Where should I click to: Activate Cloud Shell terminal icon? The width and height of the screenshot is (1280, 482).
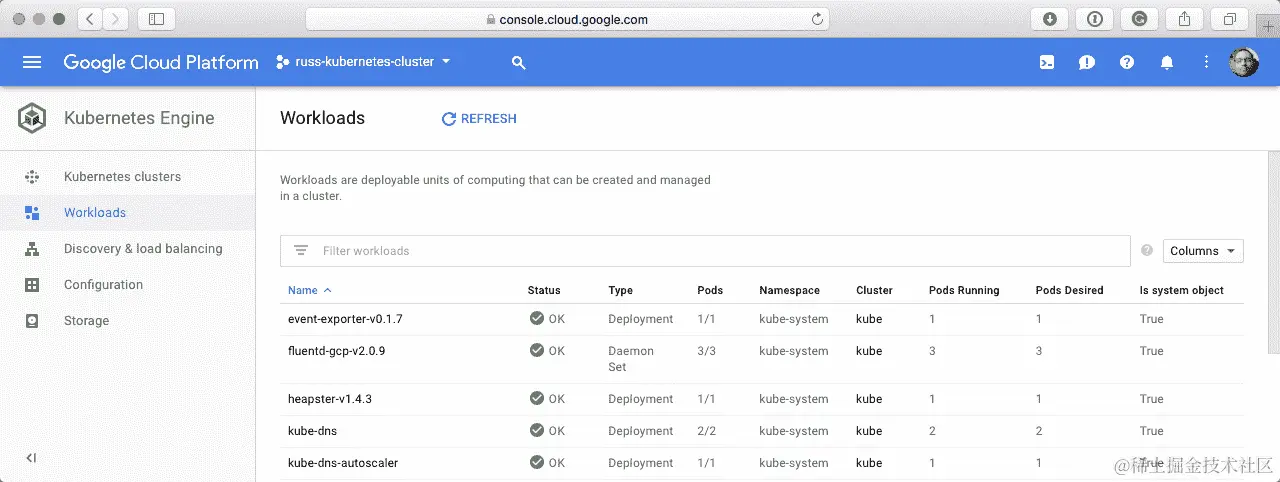point(1047,62)
